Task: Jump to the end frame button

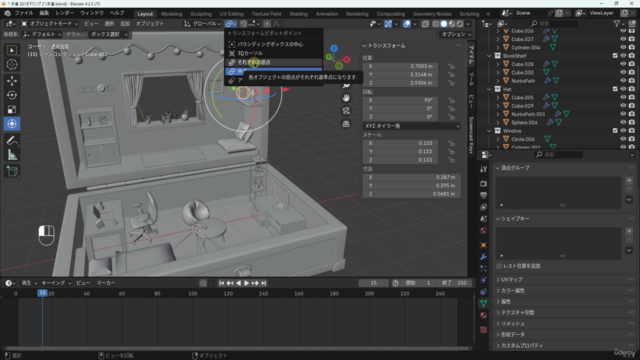Action: point(264,283)
